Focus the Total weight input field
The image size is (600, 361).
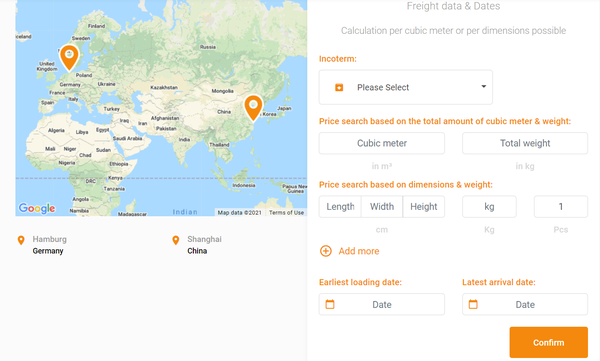point(525,143)
